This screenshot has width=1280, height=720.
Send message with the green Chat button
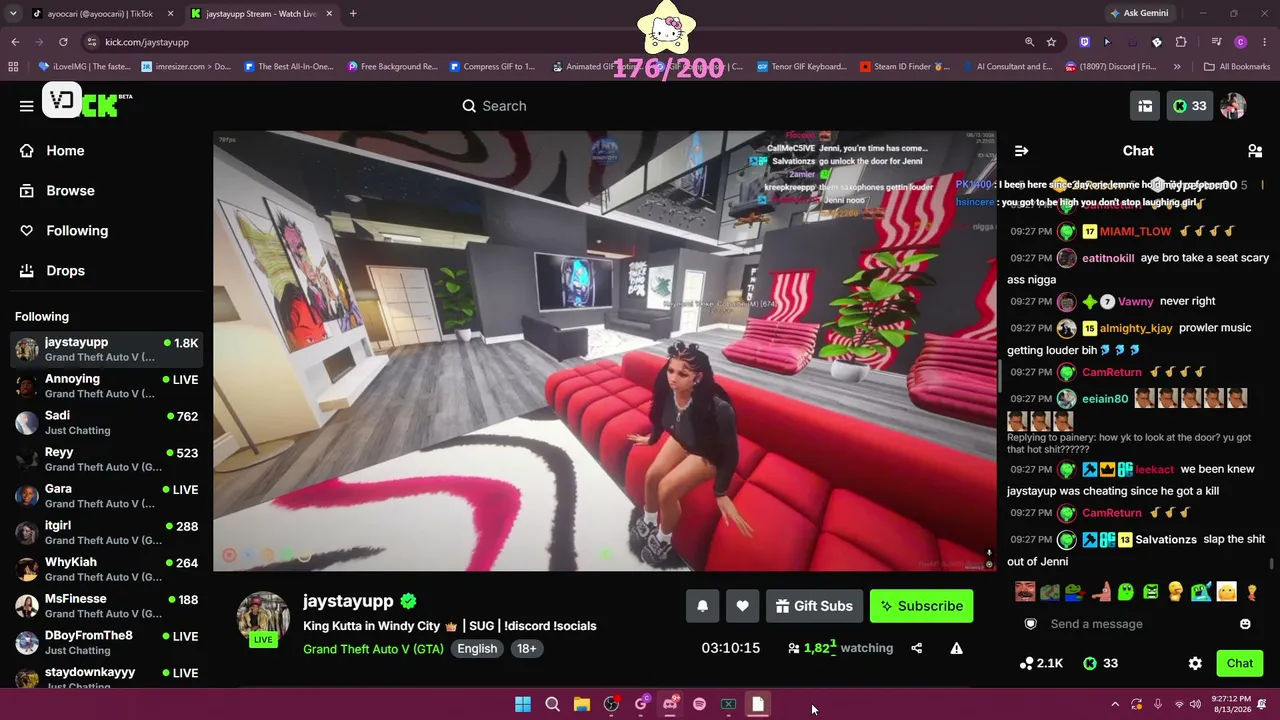pyautogui.click(x=1240, y=663)
